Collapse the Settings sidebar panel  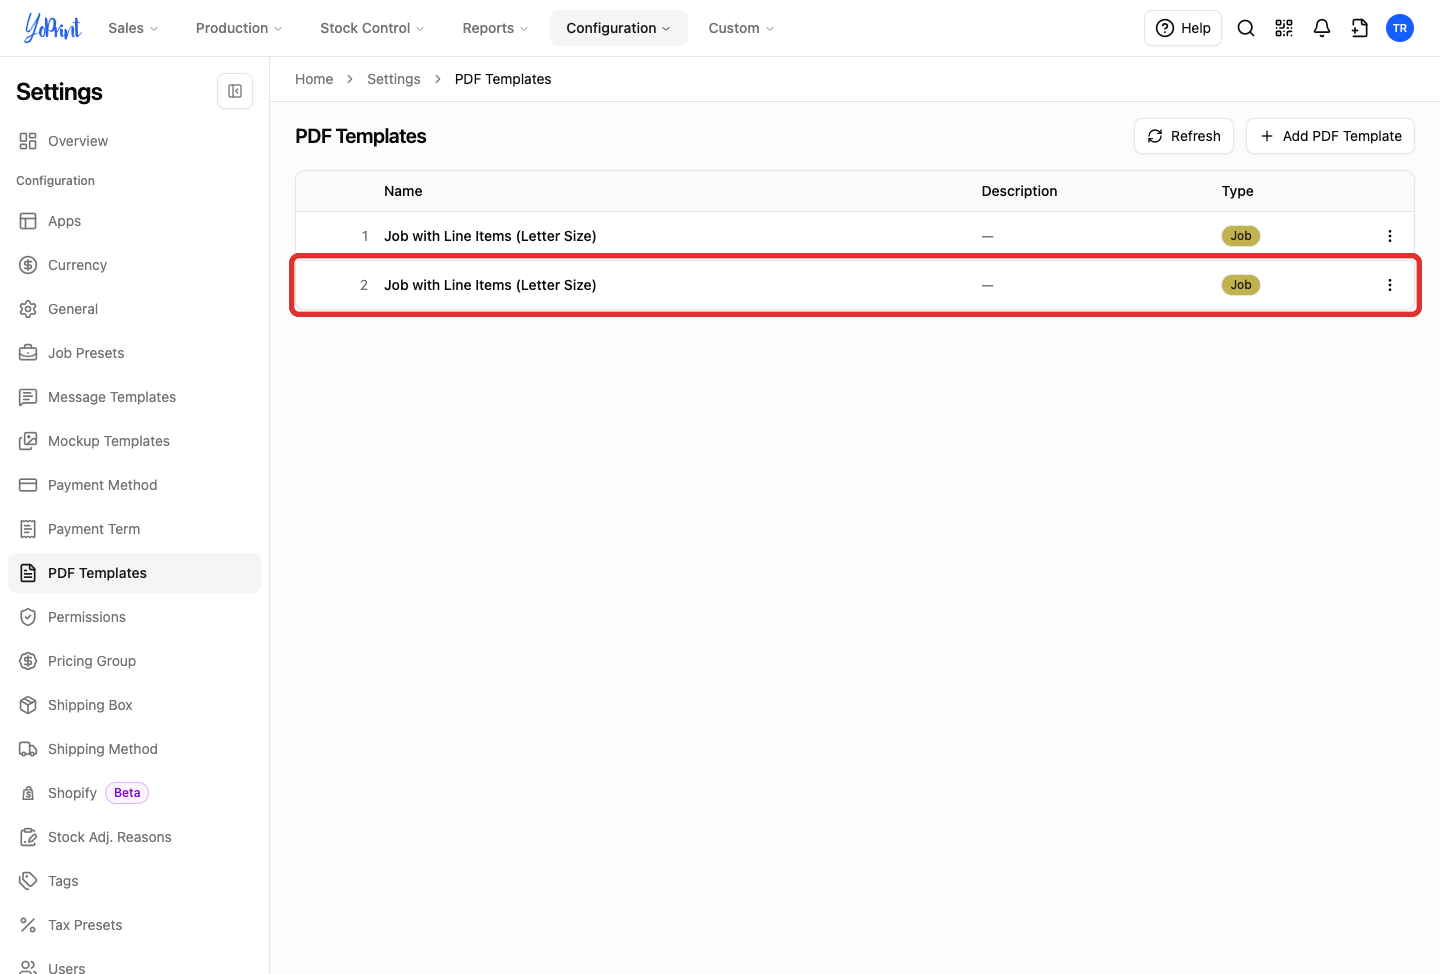tap(235, 91)
